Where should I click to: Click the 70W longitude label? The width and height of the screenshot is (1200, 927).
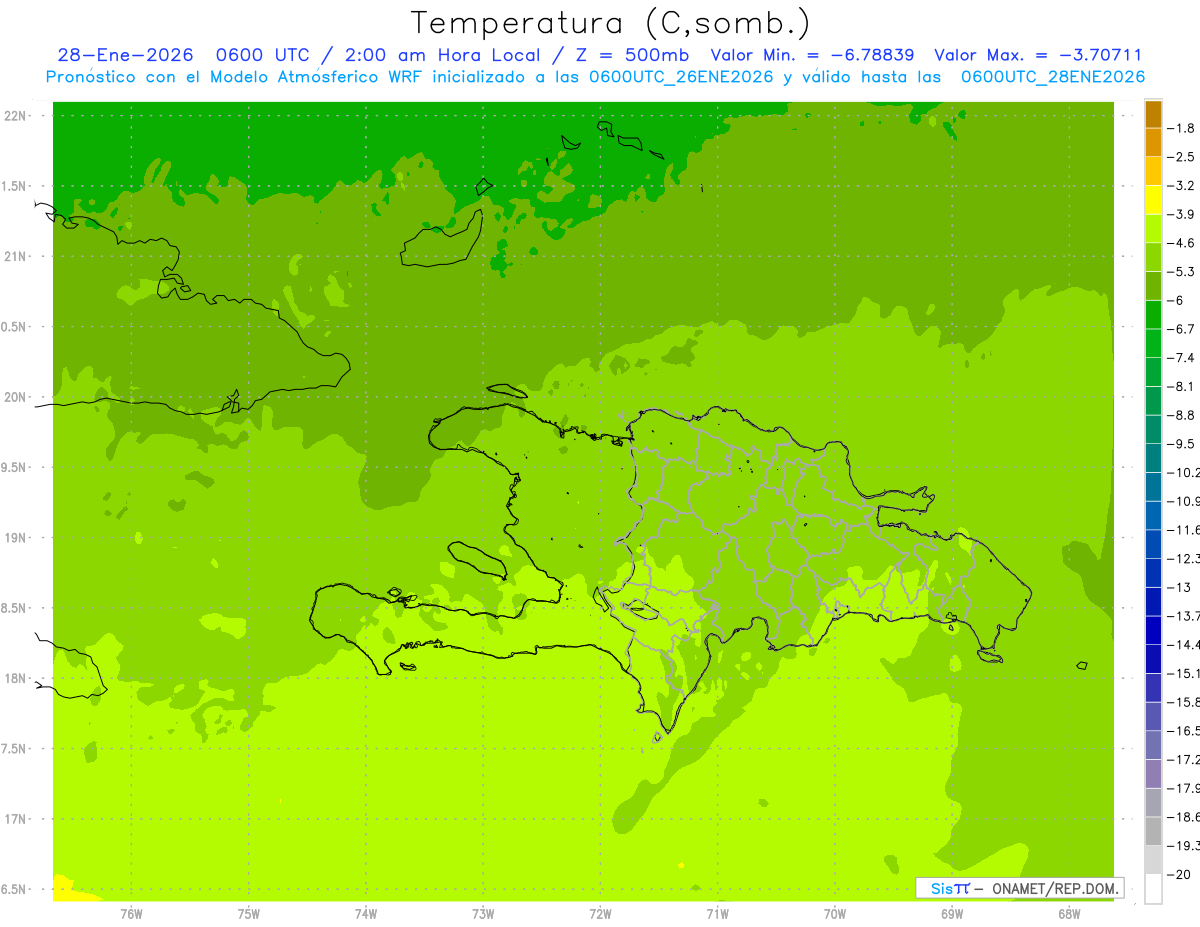tap(835, 914)
